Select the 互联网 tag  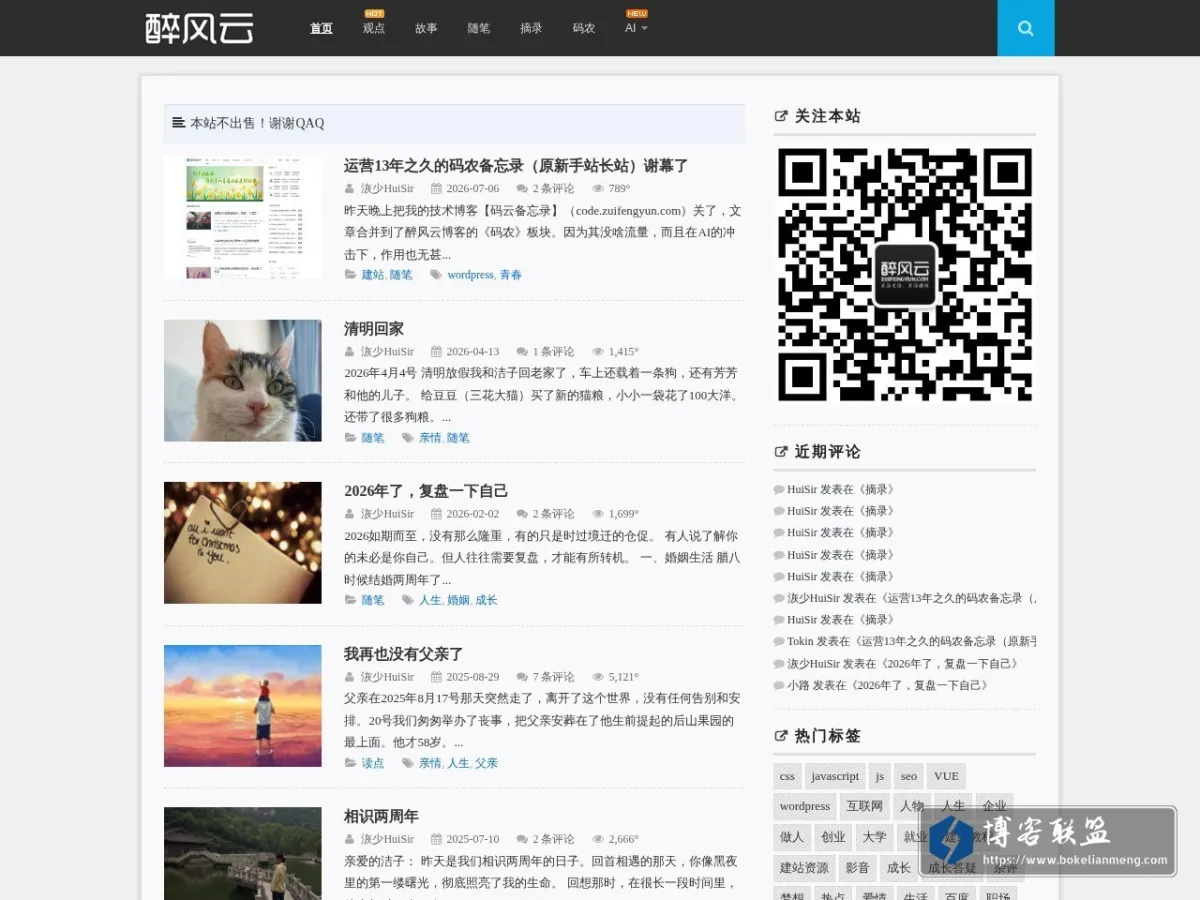point(864,806)
